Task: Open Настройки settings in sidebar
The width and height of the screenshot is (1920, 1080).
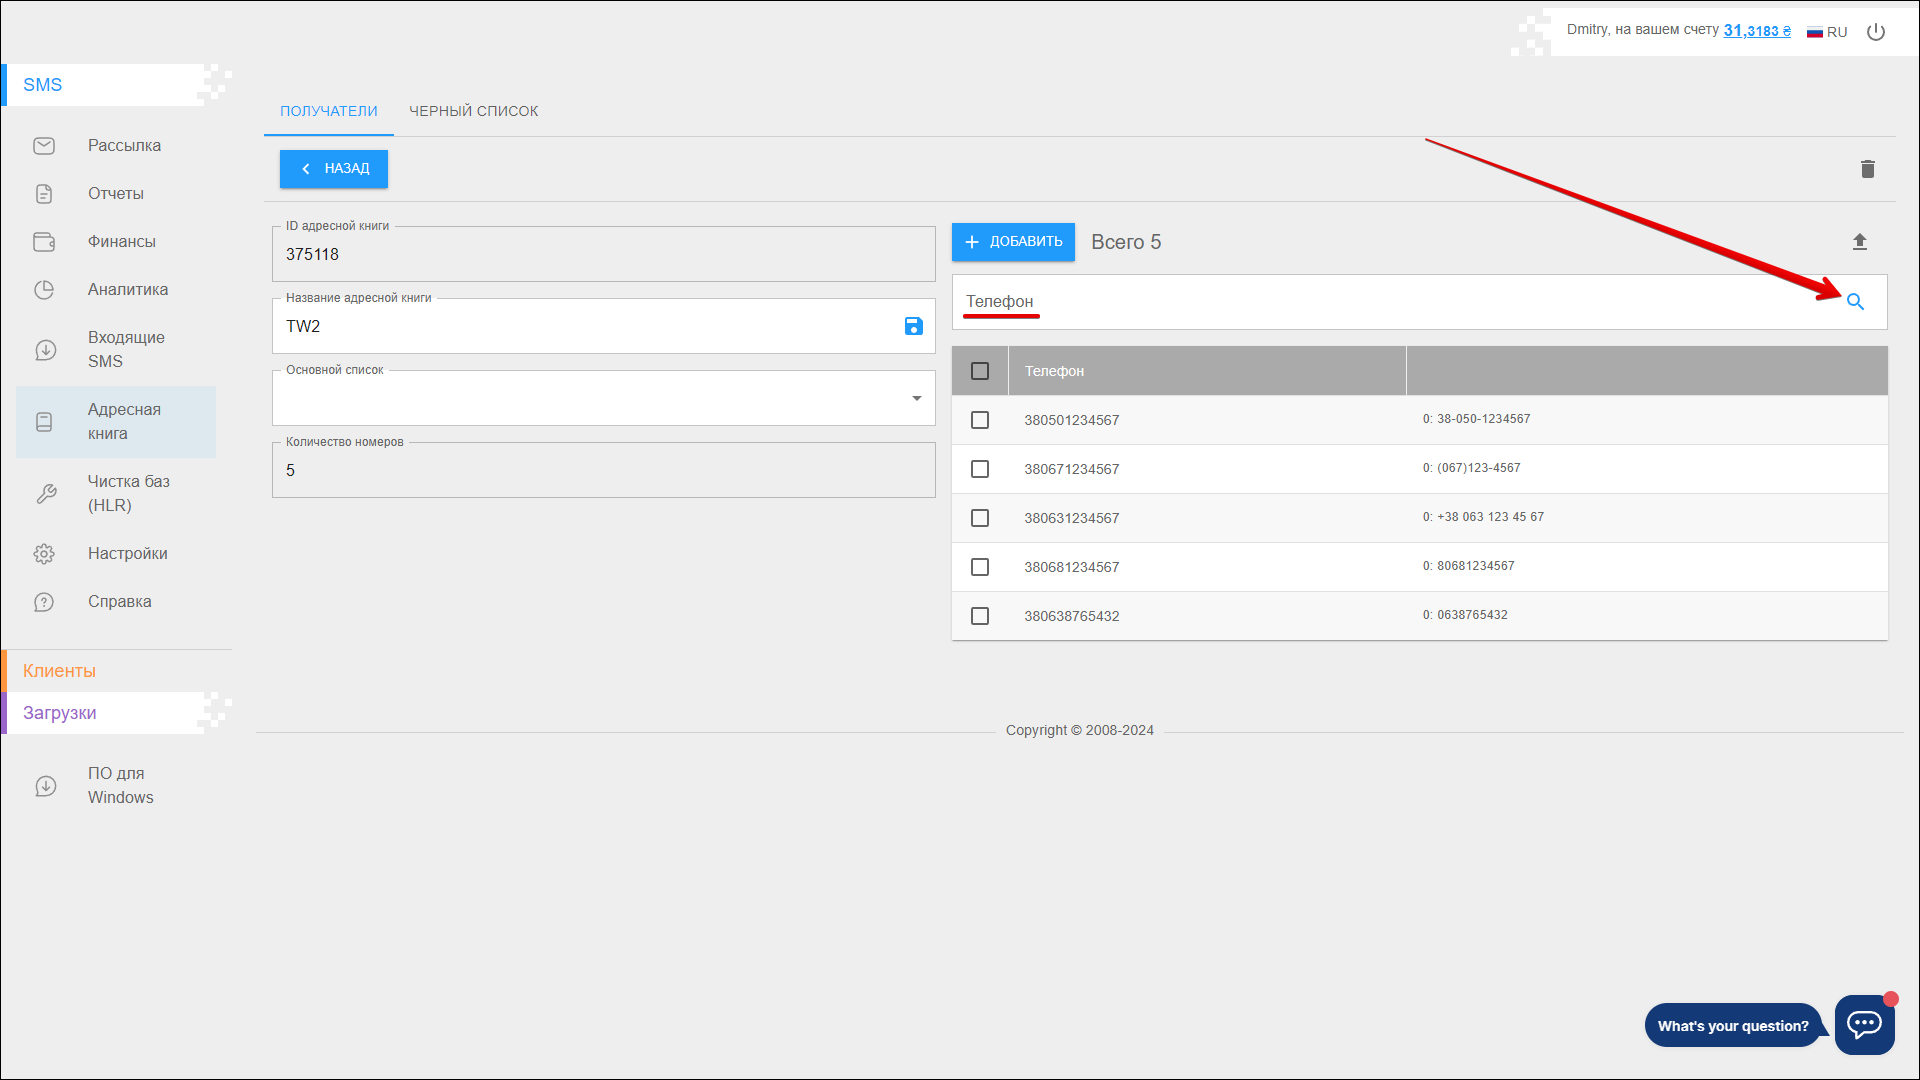Action: pyautogui.click(x=127, y=554)
